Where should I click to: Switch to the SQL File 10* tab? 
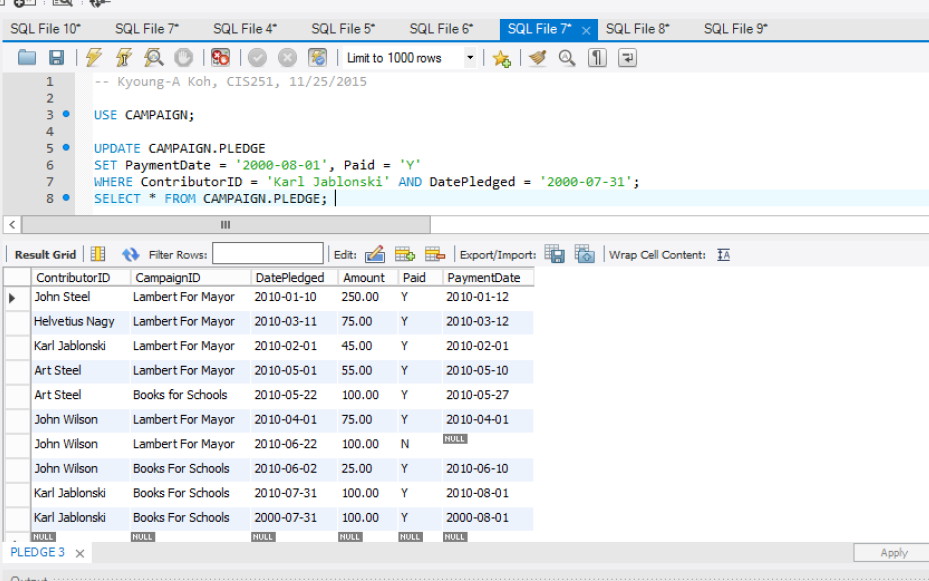(x=45, y=29)
